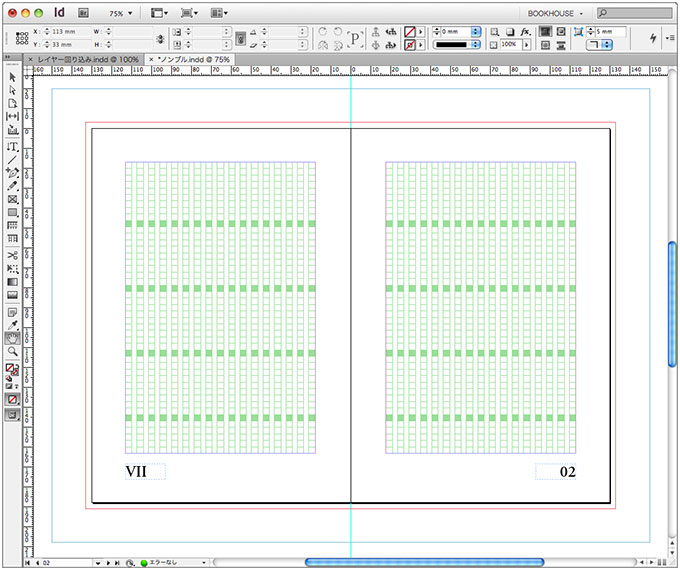Expand the BOOKHOUSE workspace switcher
Viewport: 680px width, 570px height.
[555, 14]
